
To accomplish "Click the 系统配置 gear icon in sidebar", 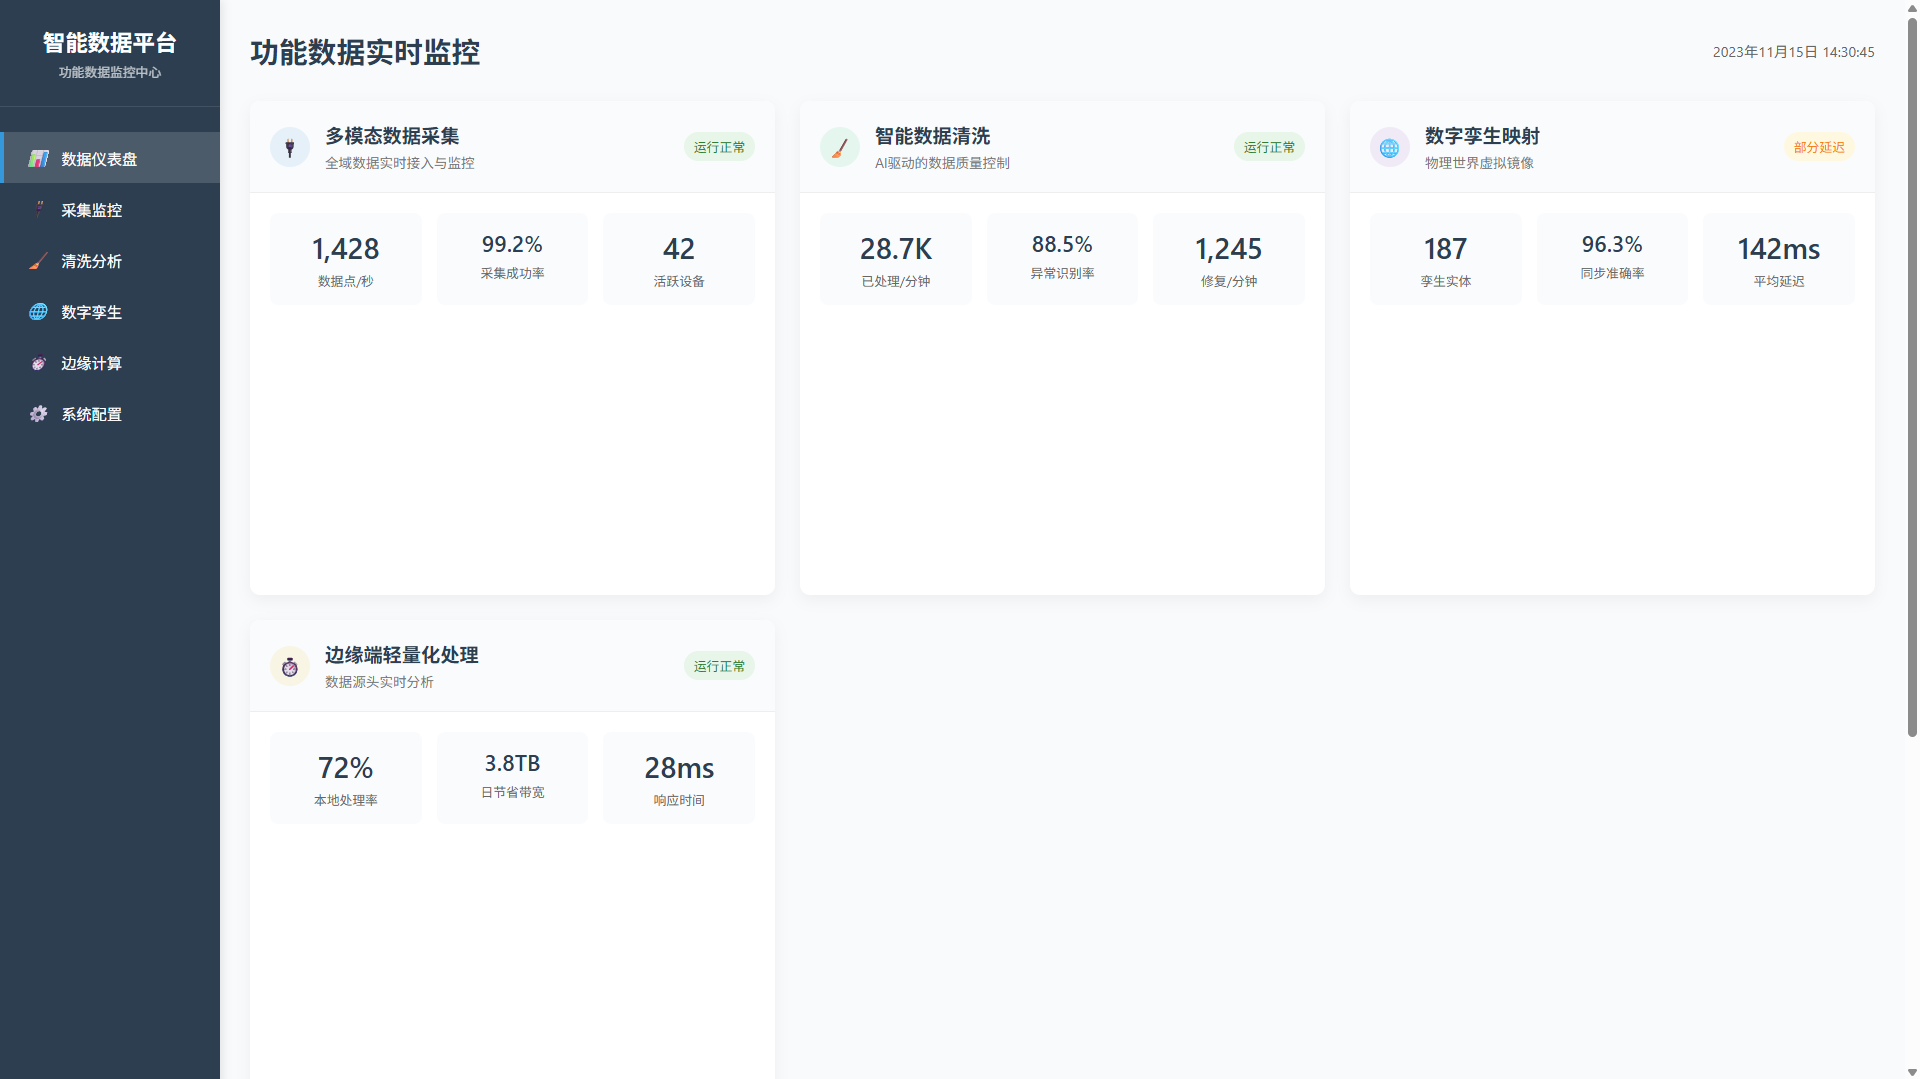I will [x=38, y=414].
